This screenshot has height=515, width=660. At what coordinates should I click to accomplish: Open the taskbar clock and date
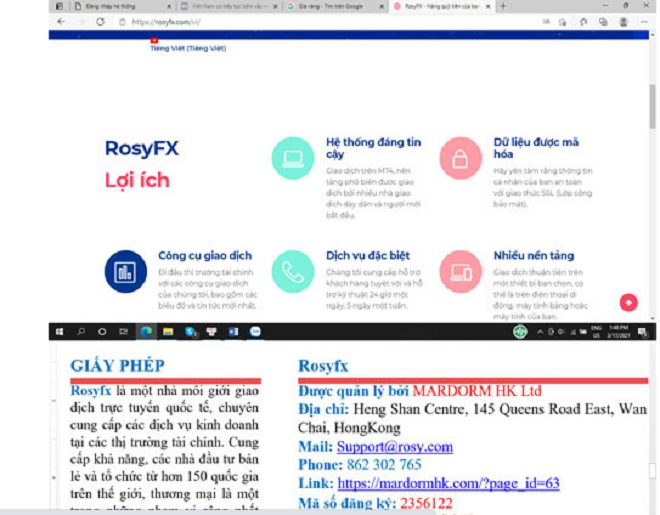[x=618, y=332]
